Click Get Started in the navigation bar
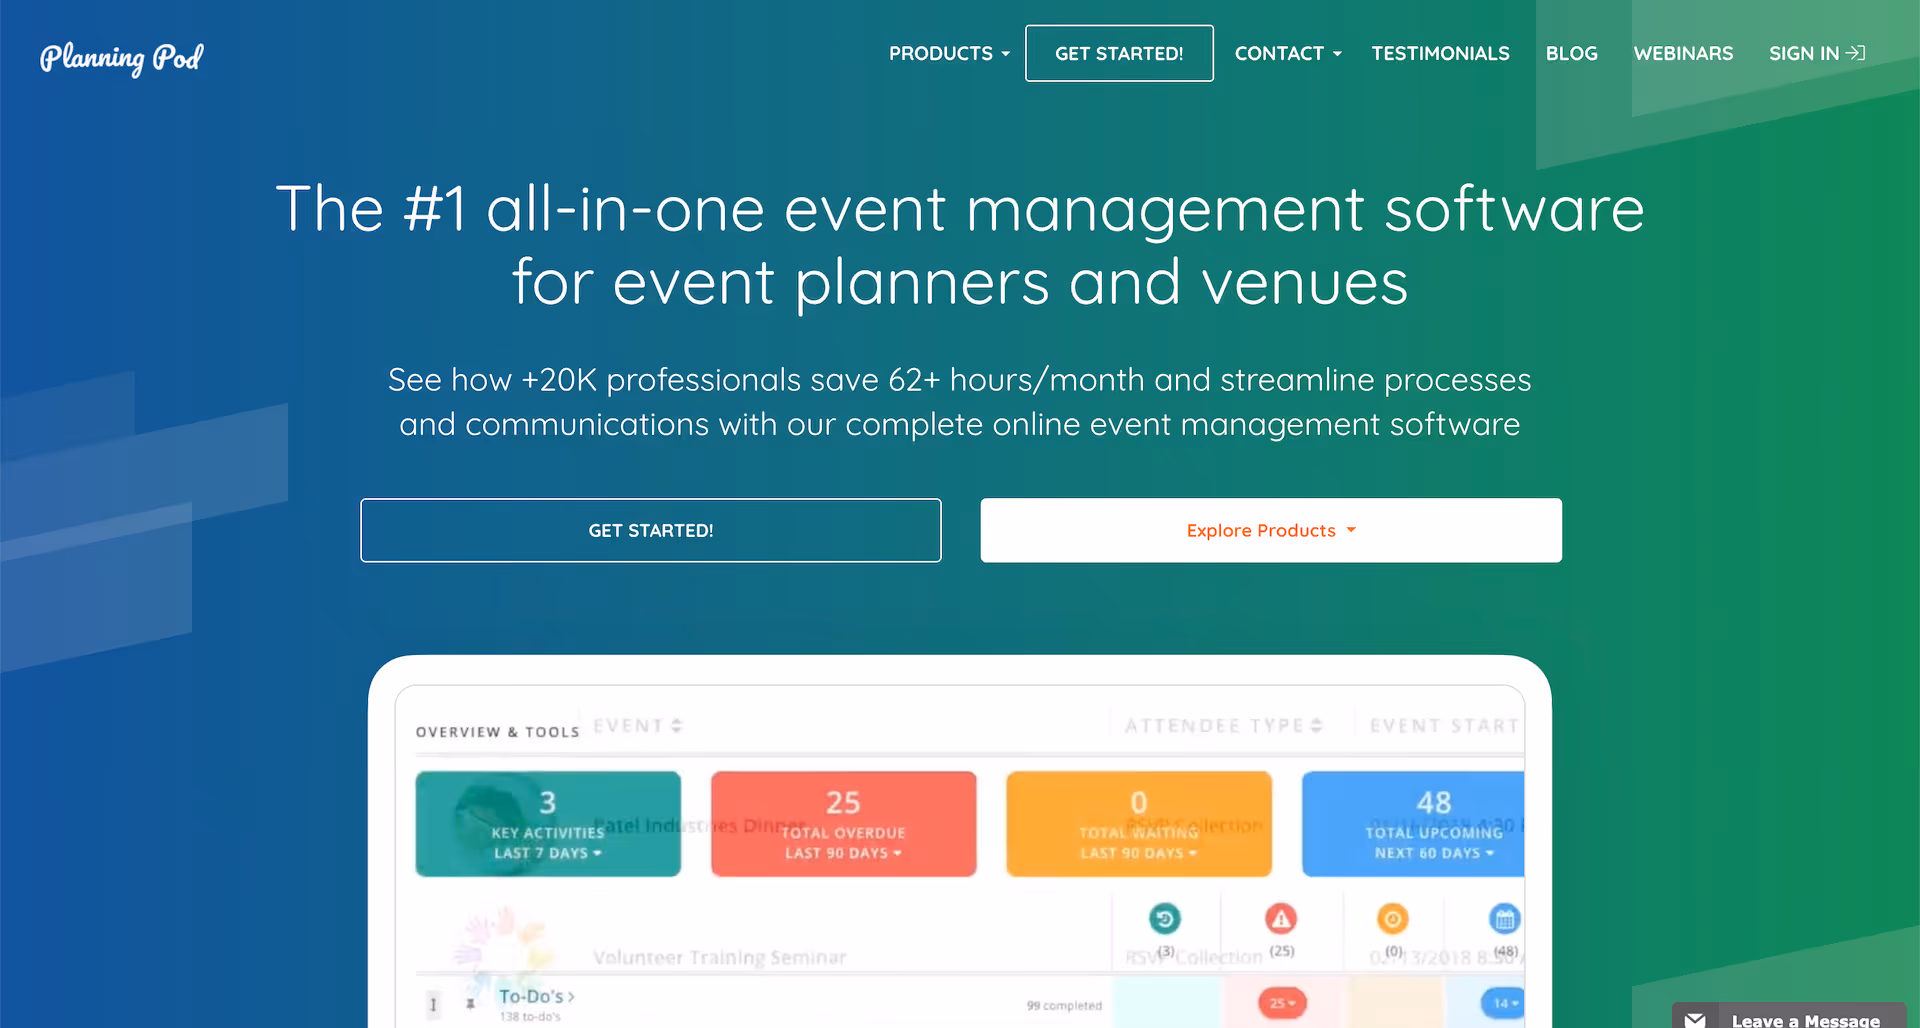The width and height of the screenshot is (1920, 1028). coord(1119,53)
